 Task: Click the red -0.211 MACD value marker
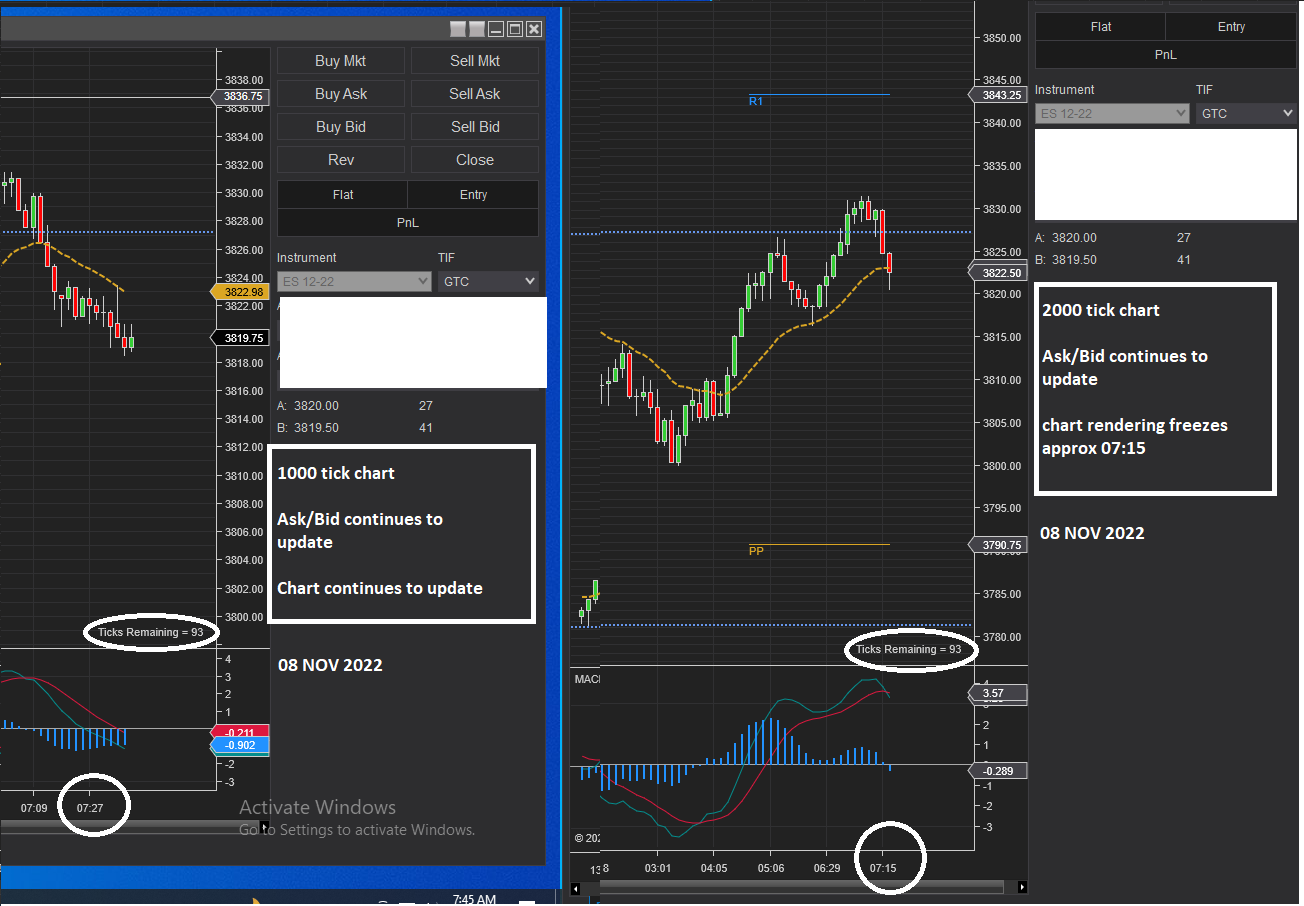pyautogui.click(x=241, y=732)
